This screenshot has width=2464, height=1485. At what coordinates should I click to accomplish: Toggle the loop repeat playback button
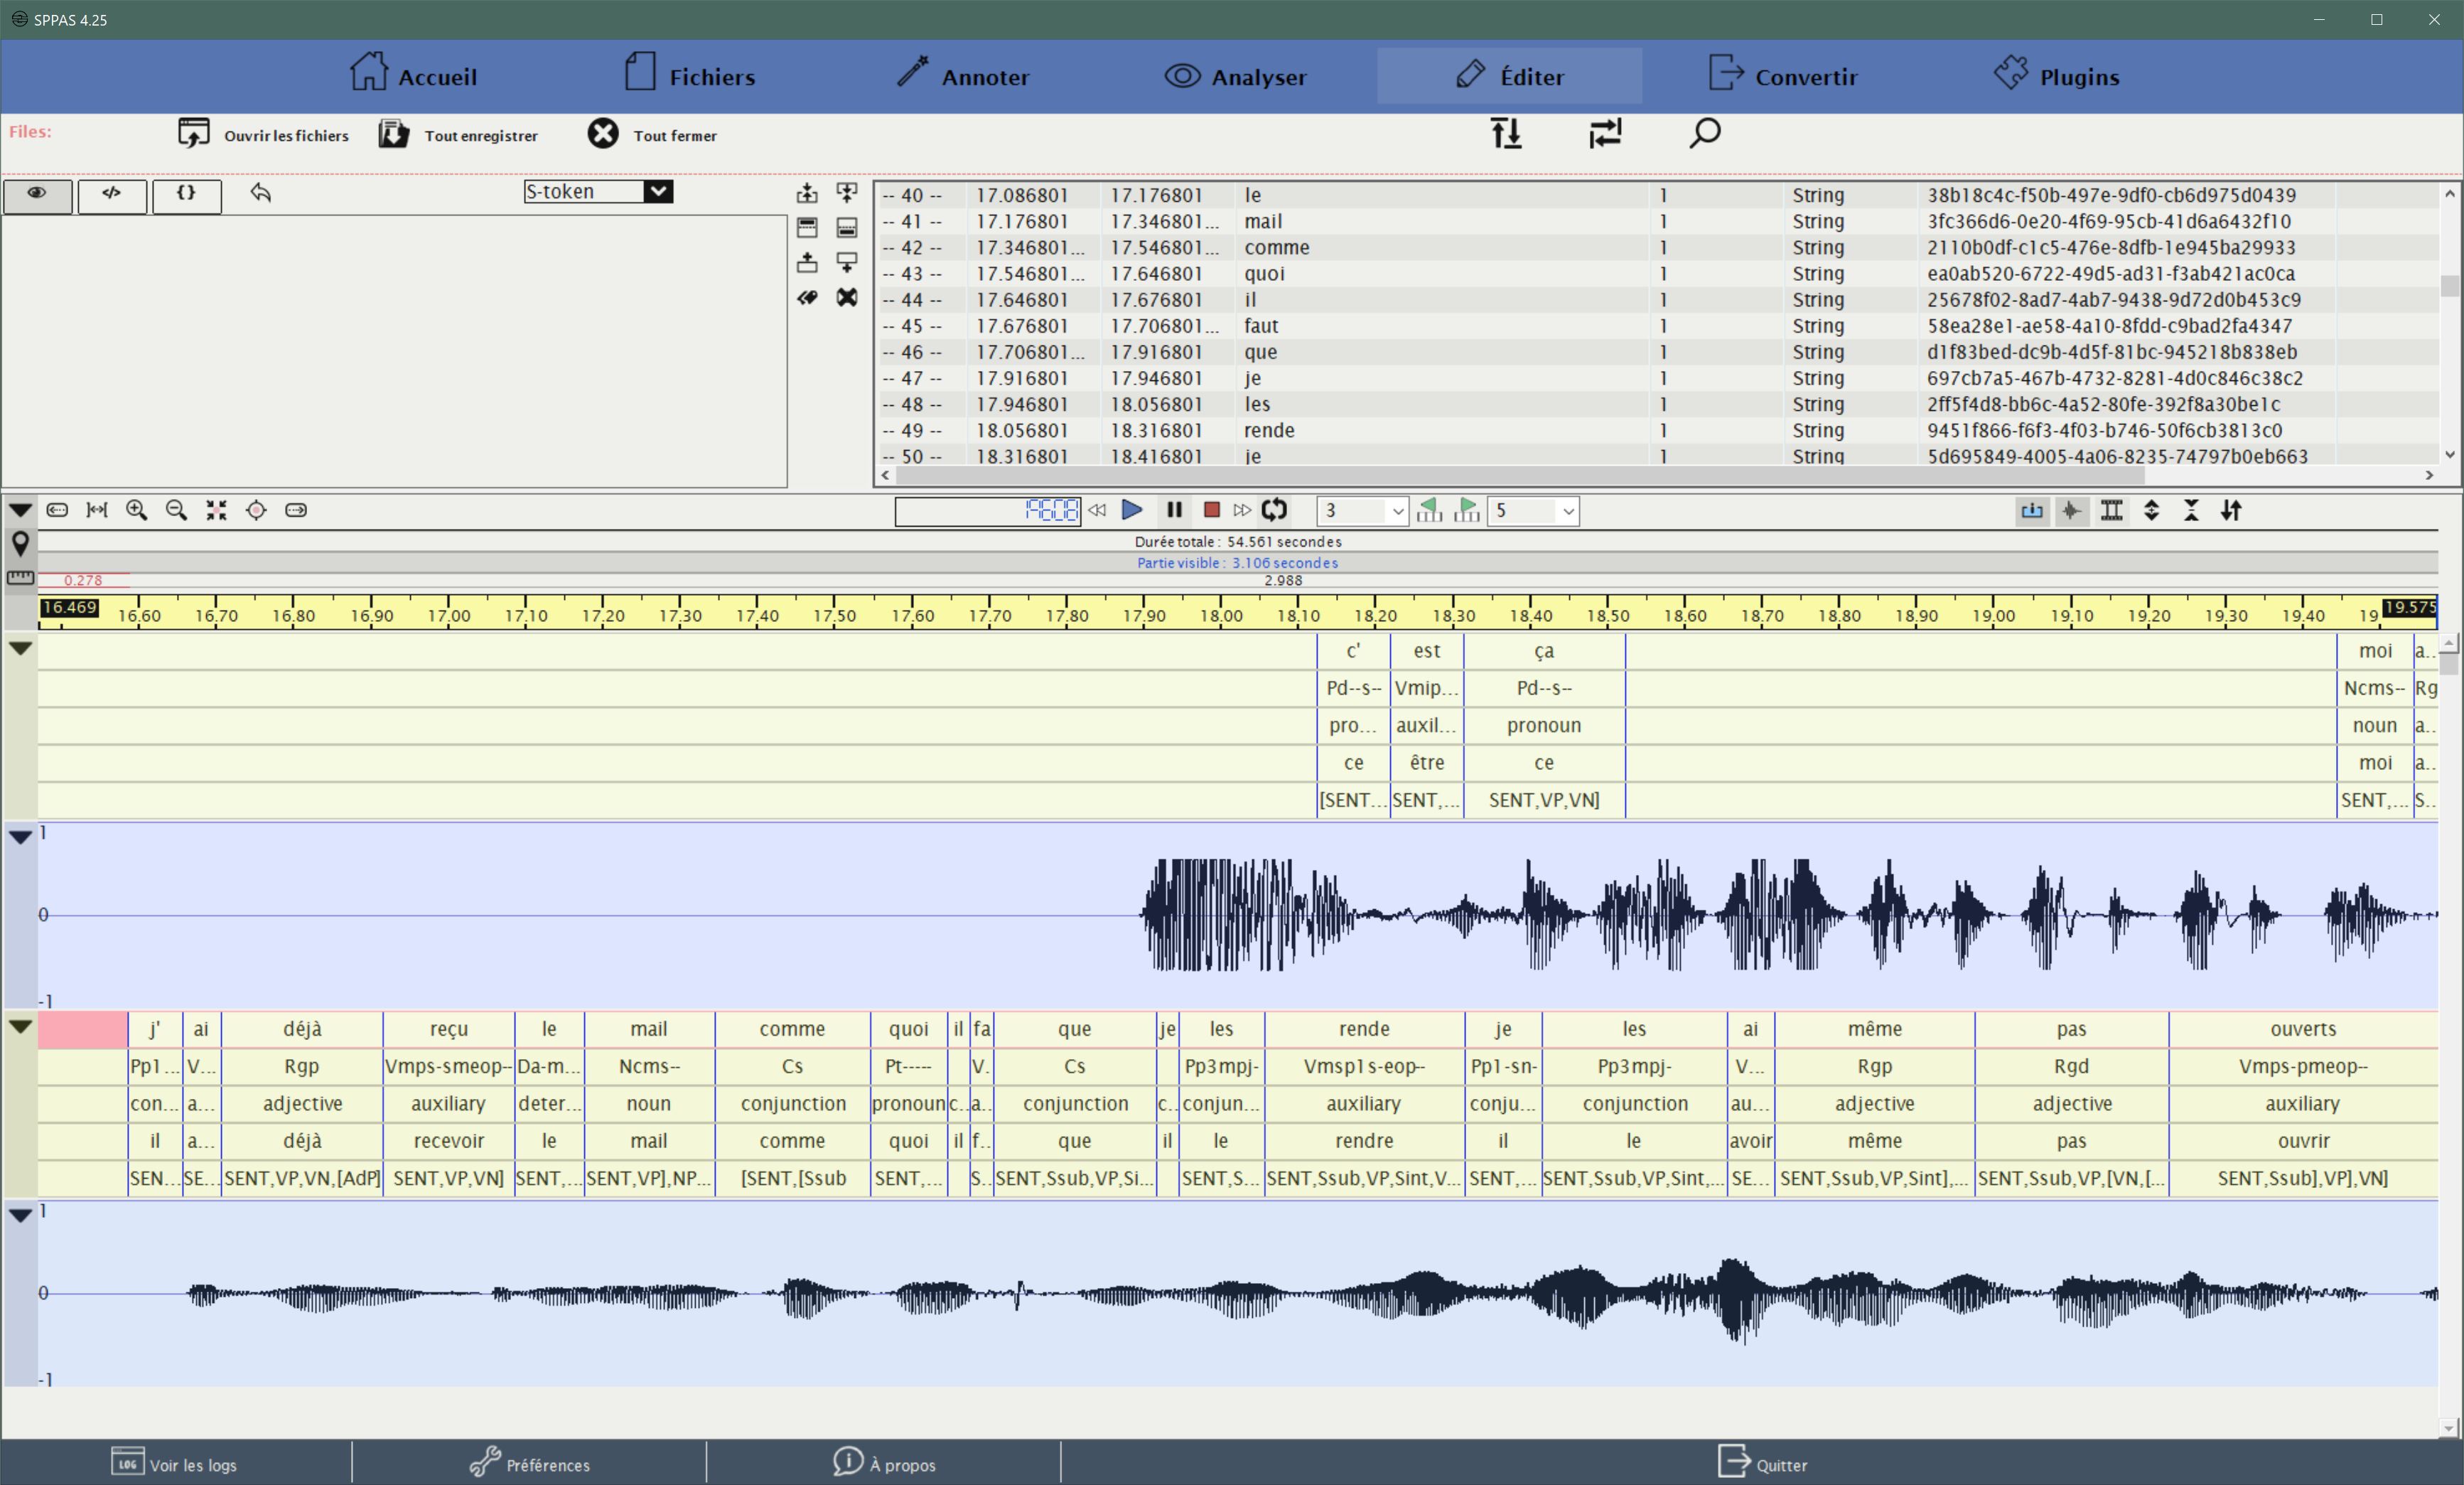1274,510
